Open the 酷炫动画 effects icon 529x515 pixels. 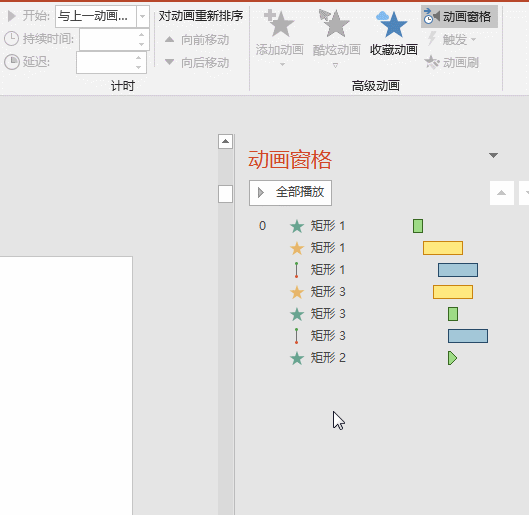[x=336, y=24]
